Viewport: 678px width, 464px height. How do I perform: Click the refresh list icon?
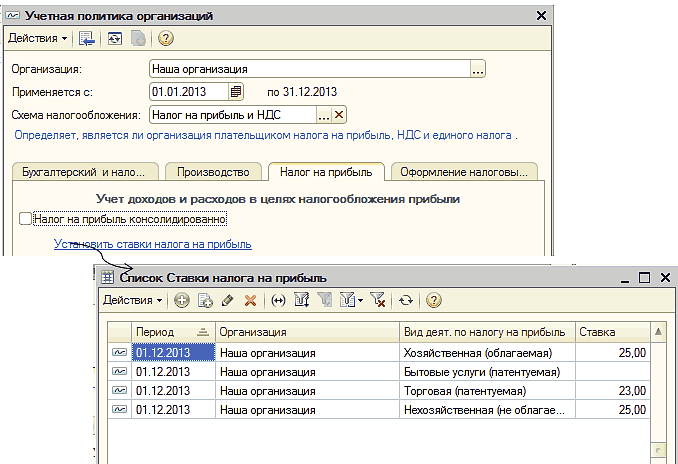point(405,299)
